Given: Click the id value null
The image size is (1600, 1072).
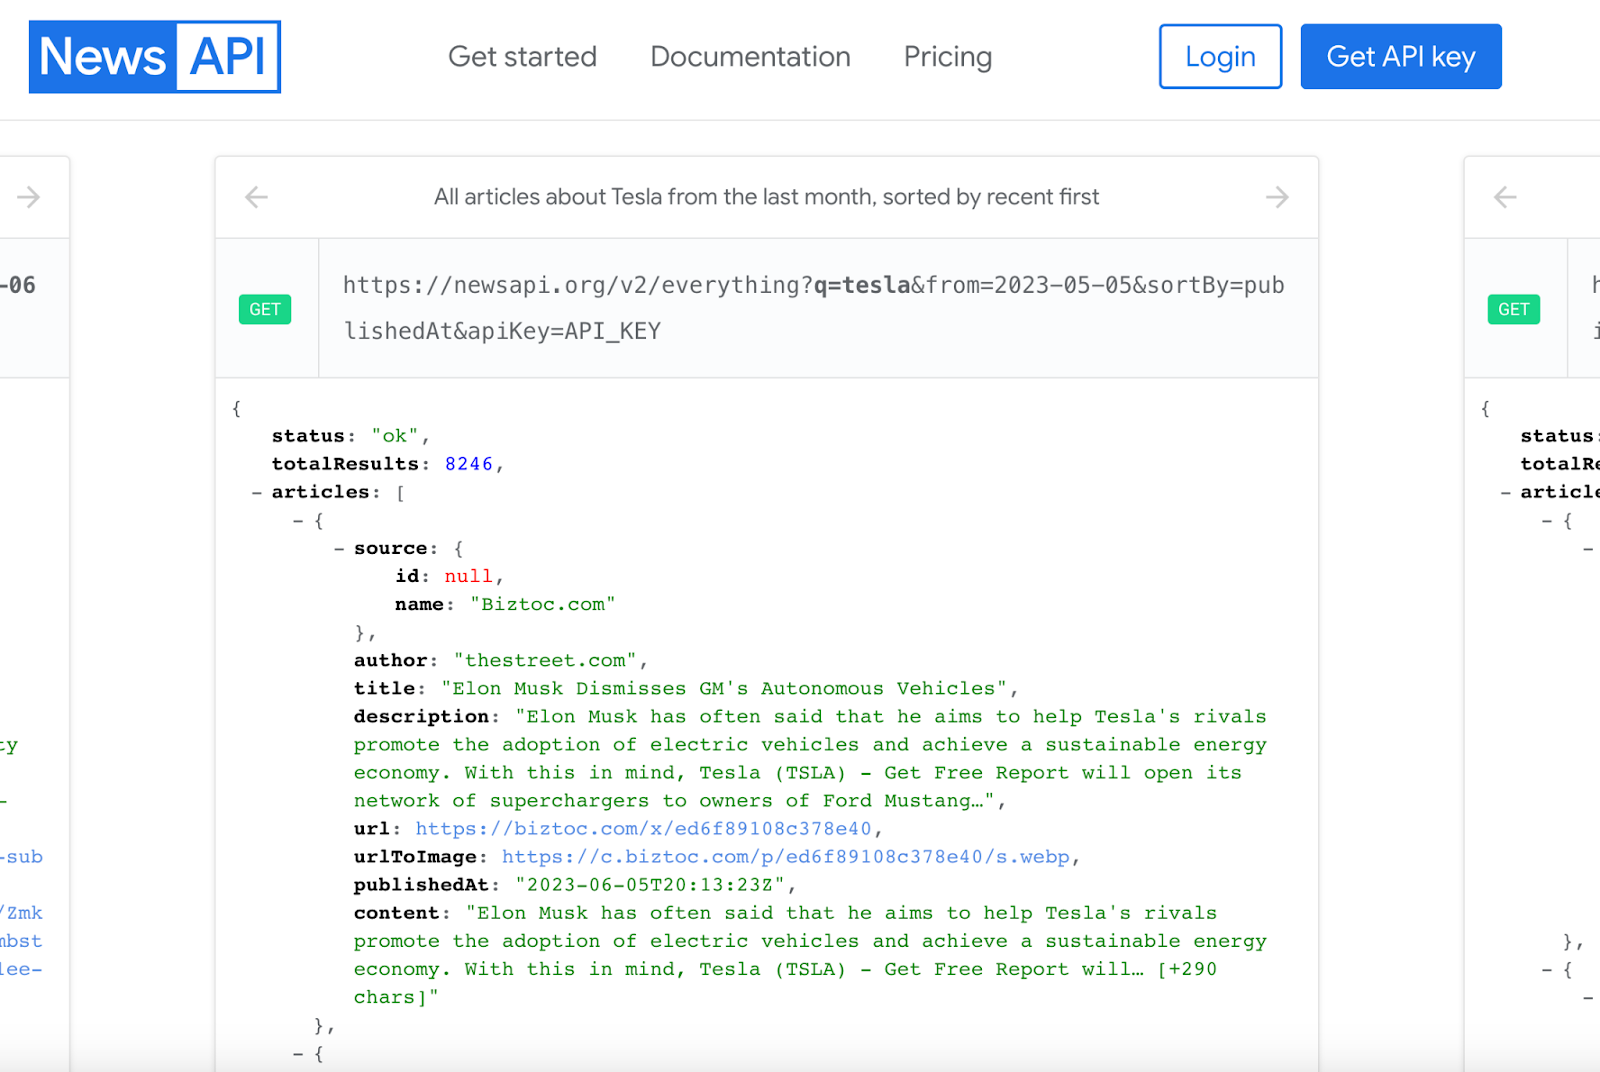Looking at the screenshot, I should click(469, 576).
